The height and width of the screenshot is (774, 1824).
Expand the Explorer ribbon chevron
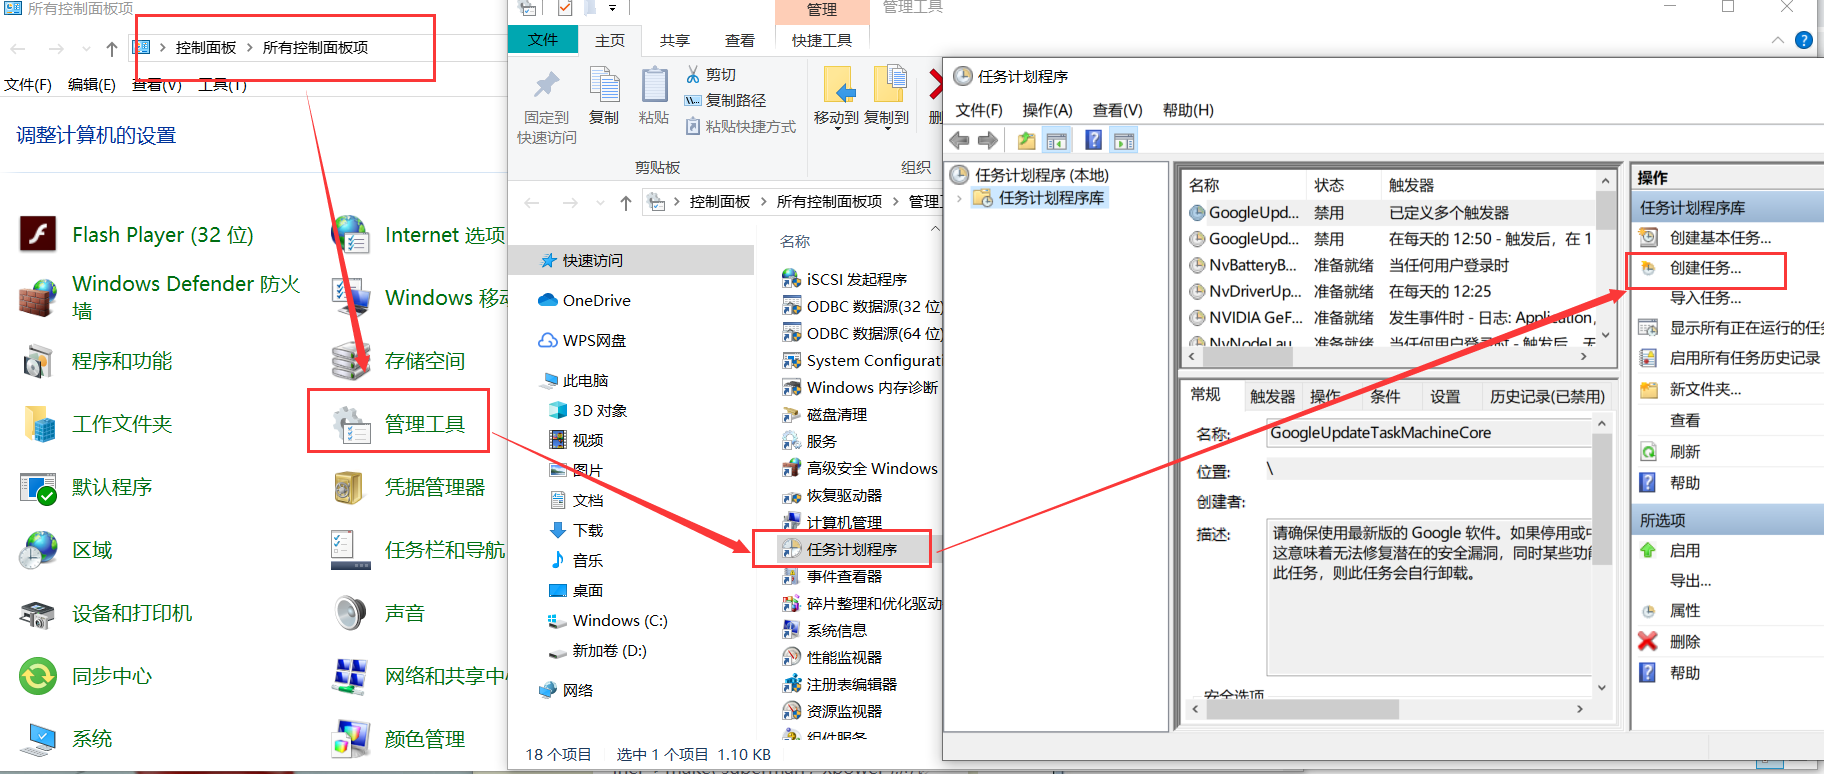pyautogui.click(x=1777, y=40)
